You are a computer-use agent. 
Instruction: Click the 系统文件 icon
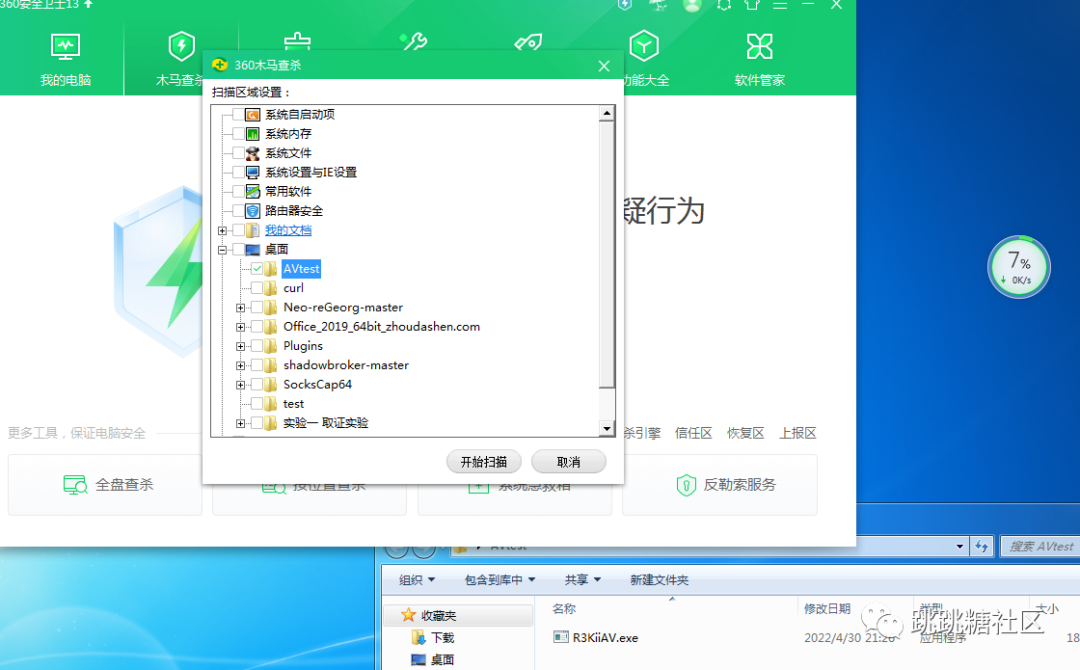coord(253,153)
